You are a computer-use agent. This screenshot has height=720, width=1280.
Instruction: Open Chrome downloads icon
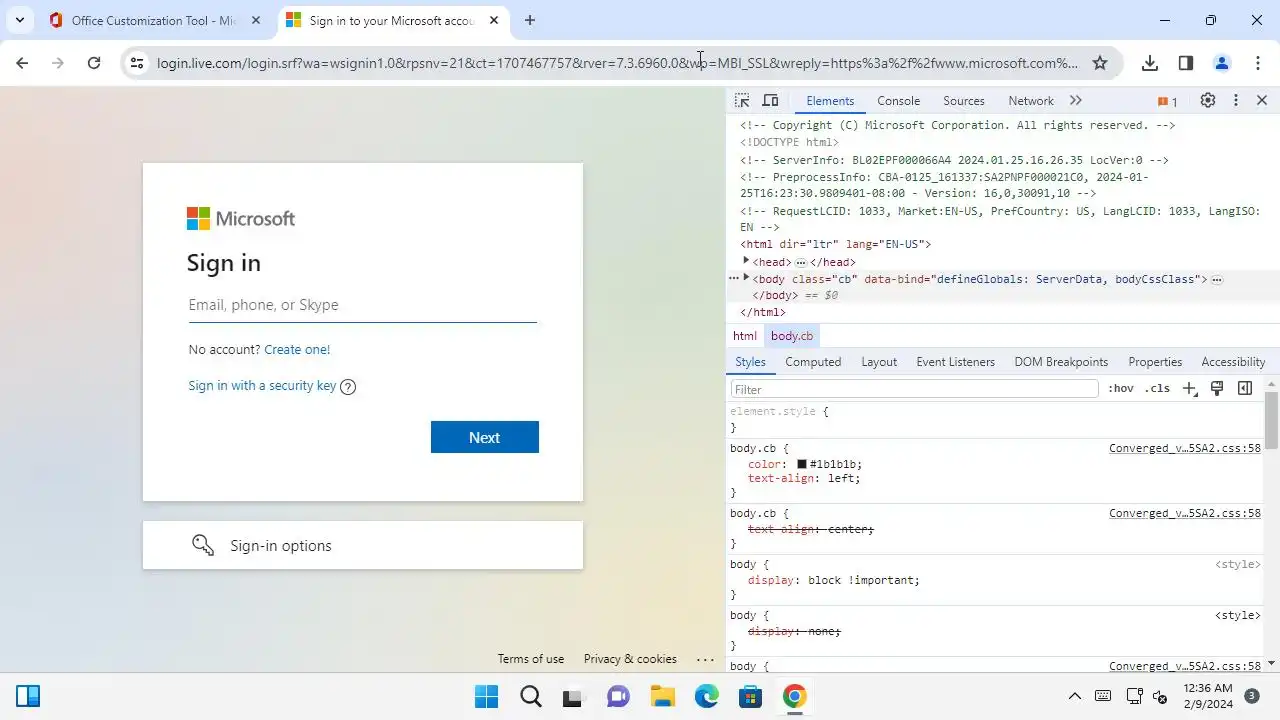[1150, 63]
